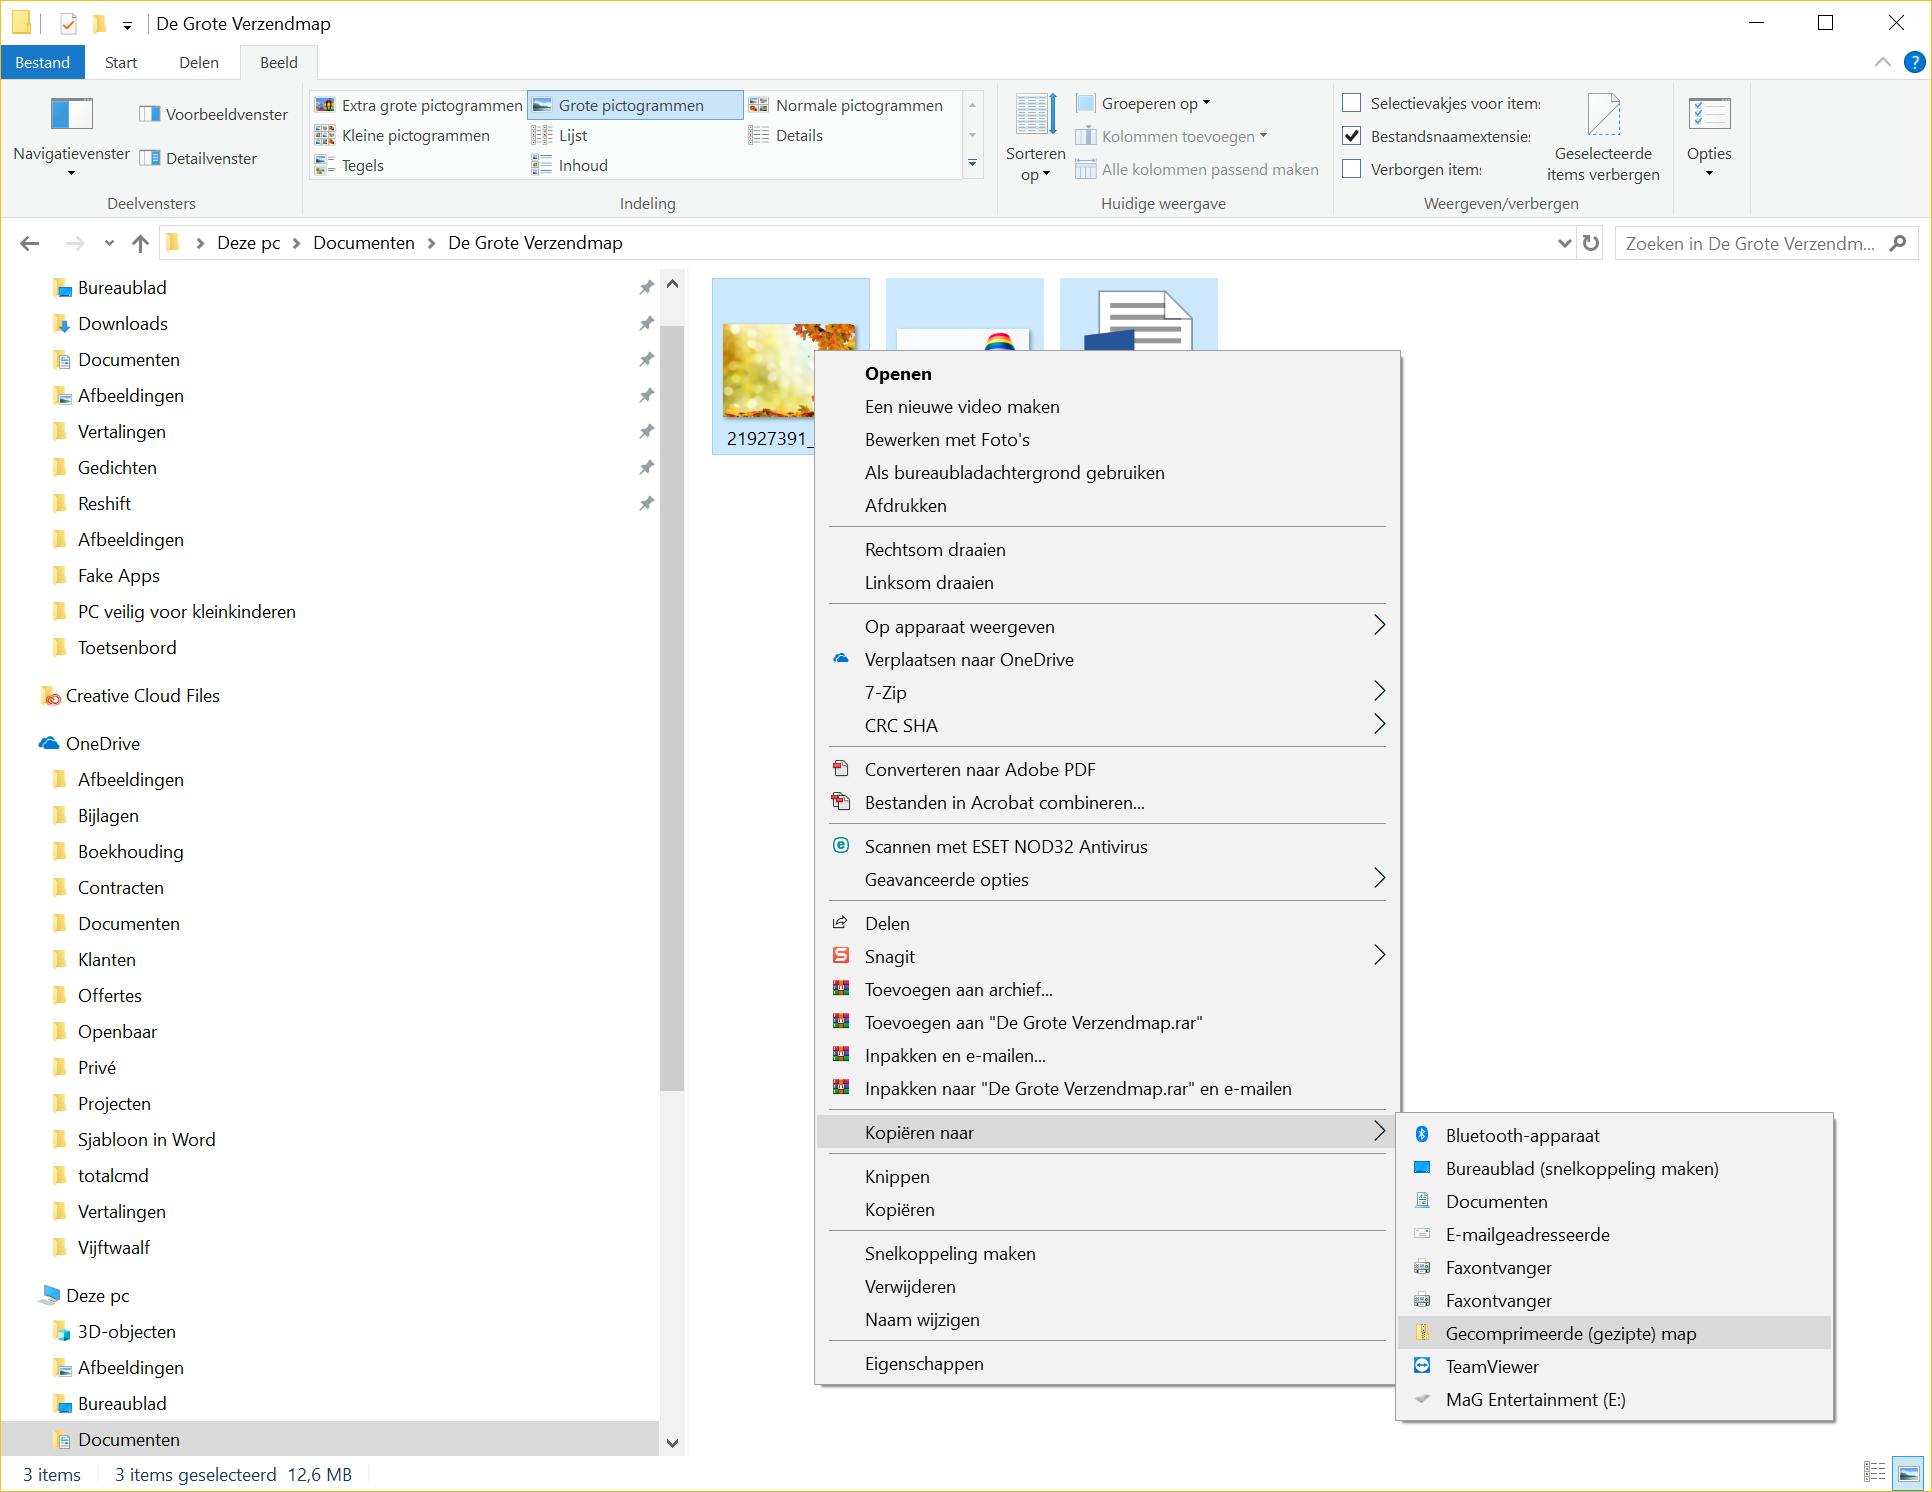Check the Verborgen items checkbox
Screen dimensions: 1932x1492
pos(1352,169)
